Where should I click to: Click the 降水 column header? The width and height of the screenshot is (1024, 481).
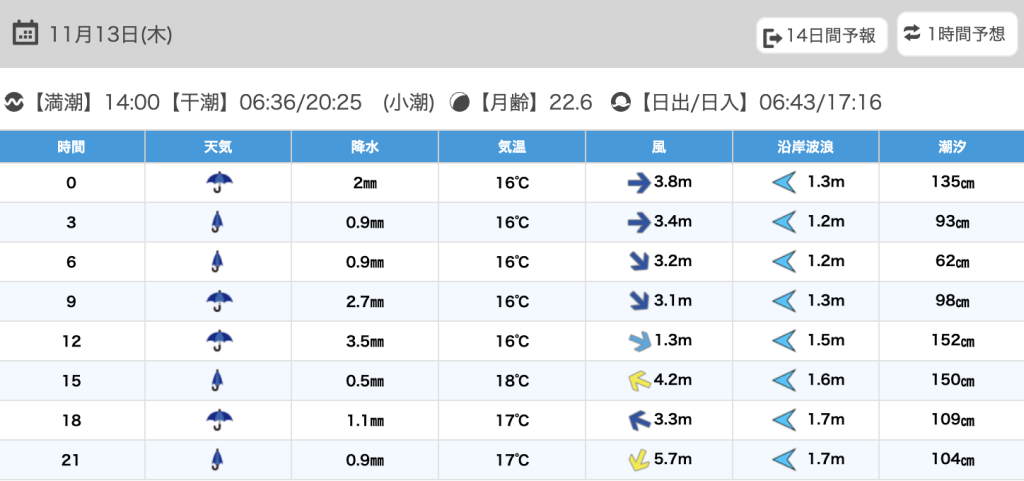(x=365, y=147)
